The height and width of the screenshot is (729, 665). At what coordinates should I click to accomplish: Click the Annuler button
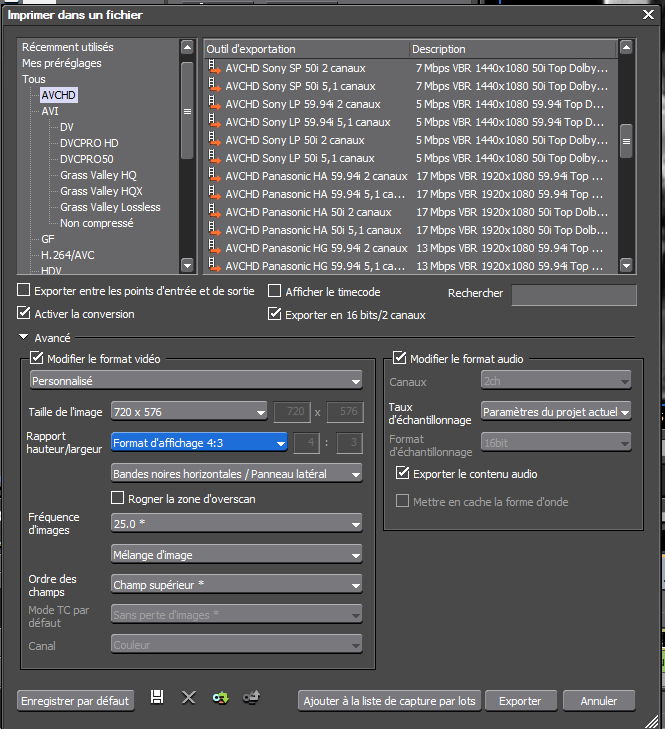[x=598, y=701]
